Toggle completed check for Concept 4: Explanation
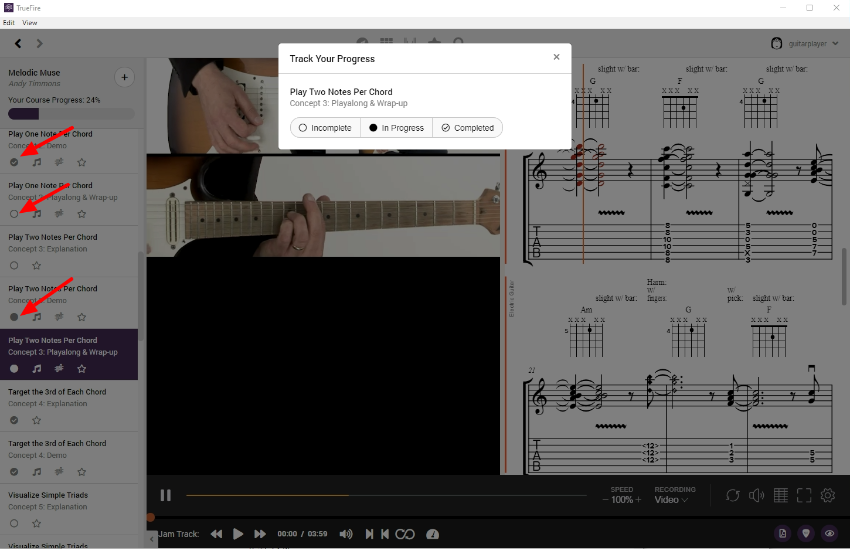 (x=14, y=420)
